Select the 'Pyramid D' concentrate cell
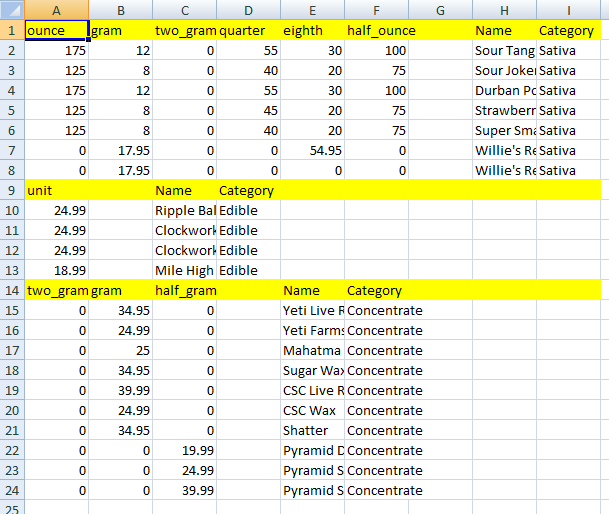609x514 pixels. [x=313, y=450]
